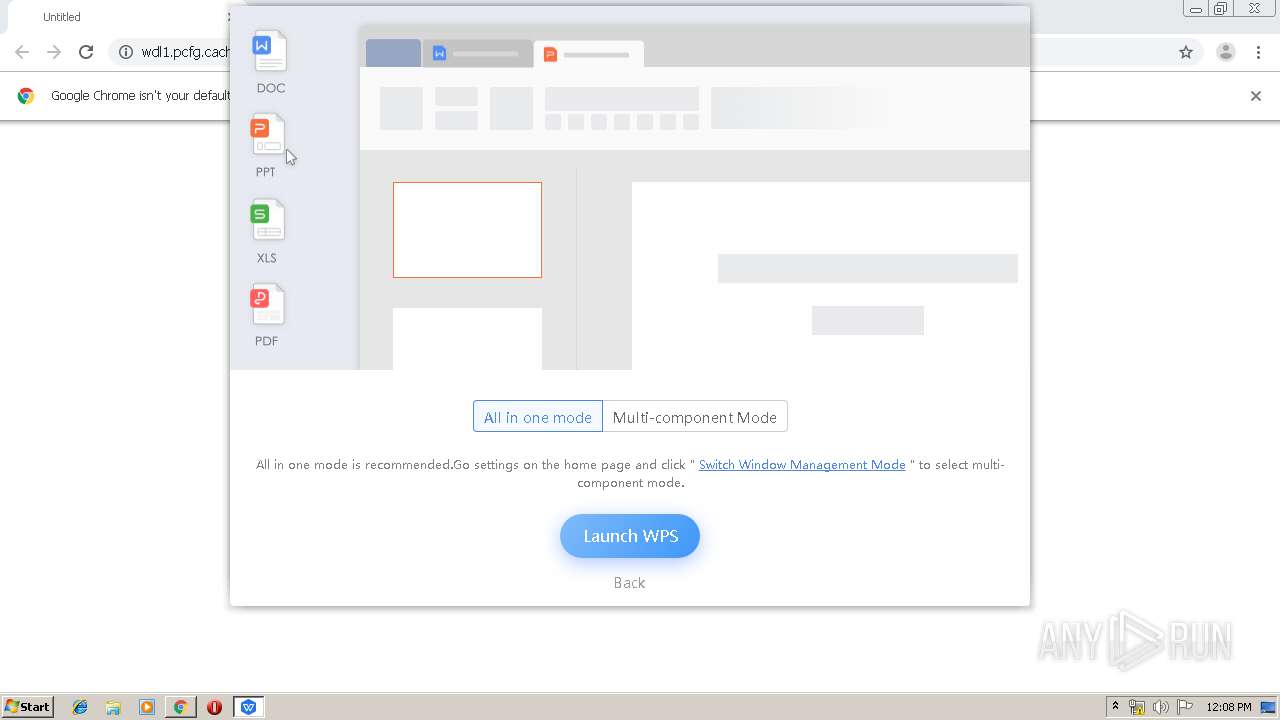Click the Chrome logo in the notification bar
1280x720 pixels.
[x=26, y=96]
